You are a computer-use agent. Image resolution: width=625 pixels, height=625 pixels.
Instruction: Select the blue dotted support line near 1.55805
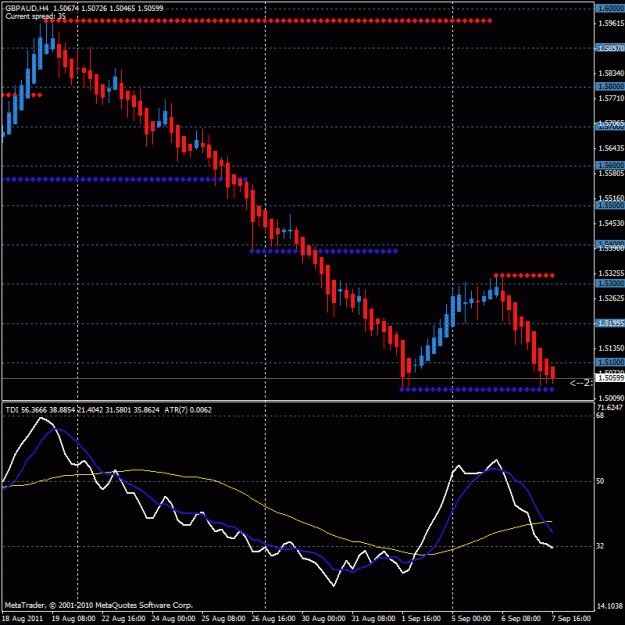[125, 180]
